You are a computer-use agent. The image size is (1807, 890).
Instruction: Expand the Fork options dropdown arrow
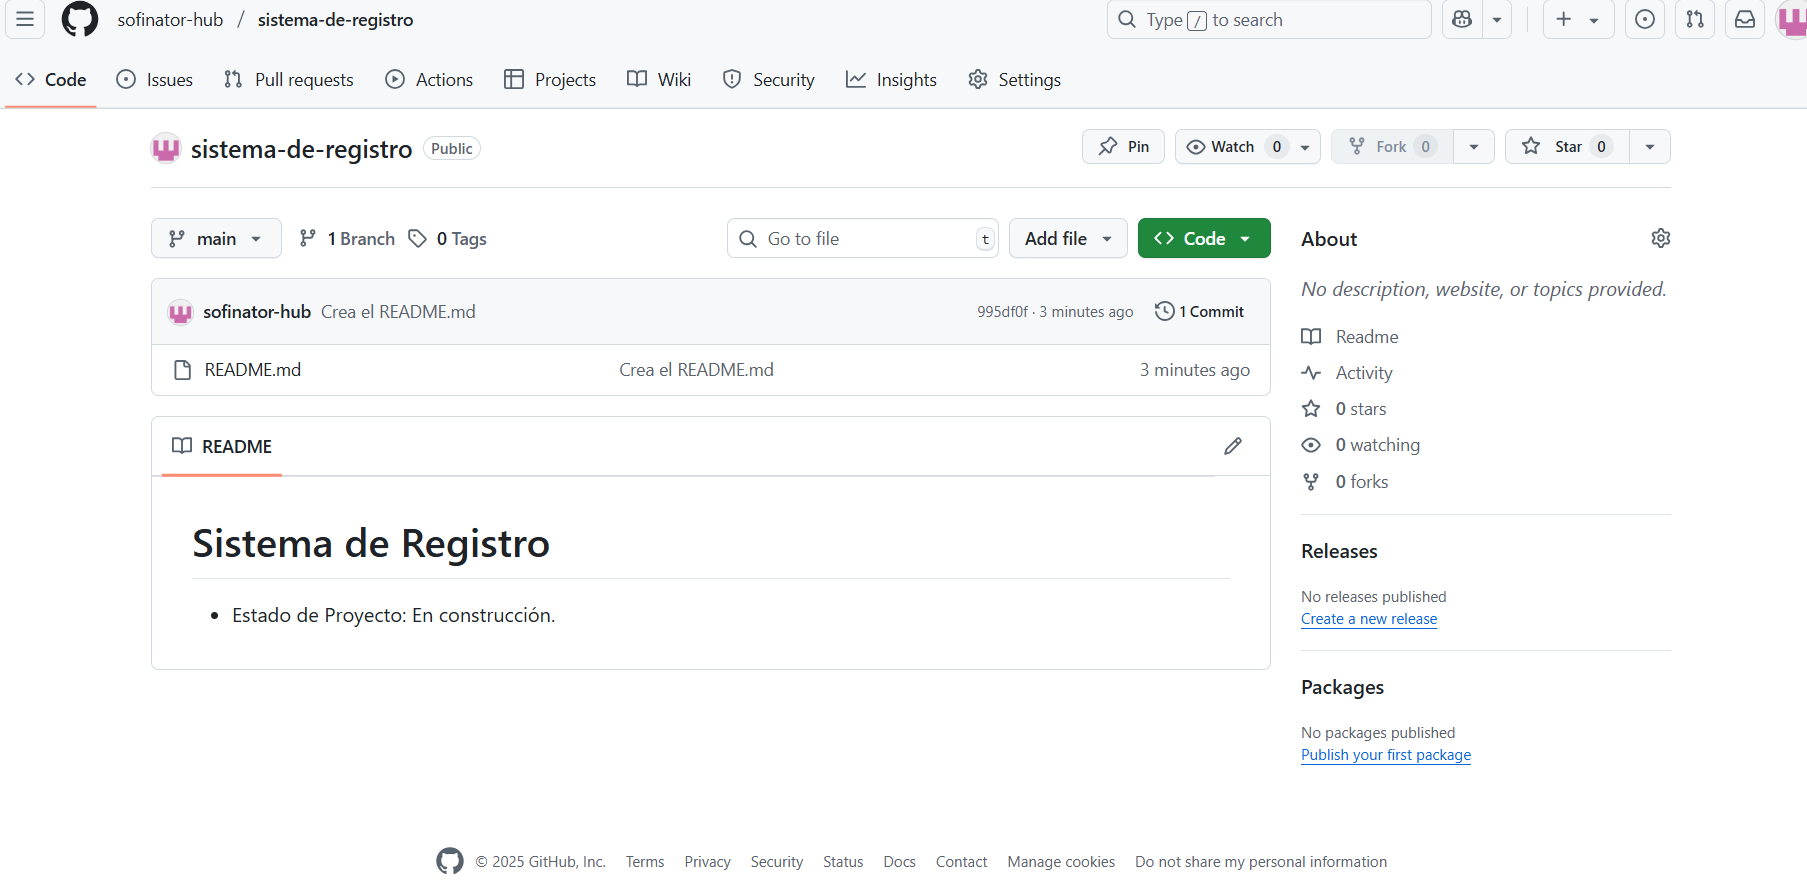pyautogui.click(x=1474, y=147)
